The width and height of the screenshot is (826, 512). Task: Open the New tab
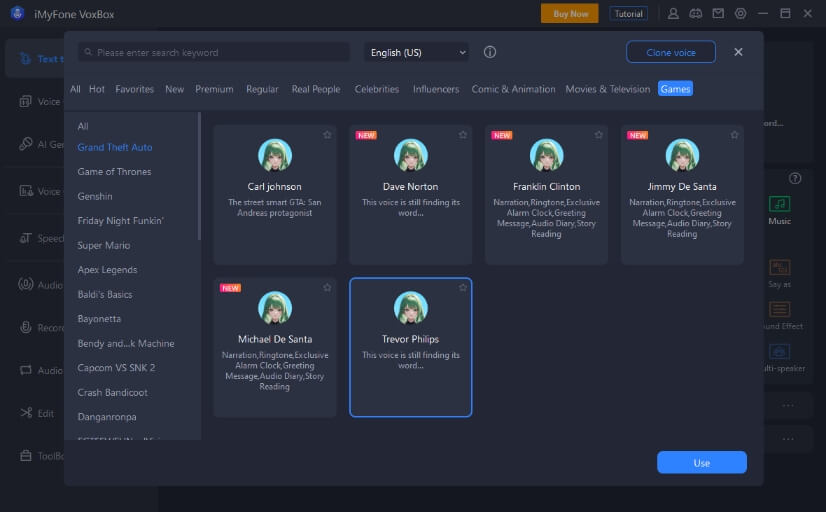tap(174, 89)
